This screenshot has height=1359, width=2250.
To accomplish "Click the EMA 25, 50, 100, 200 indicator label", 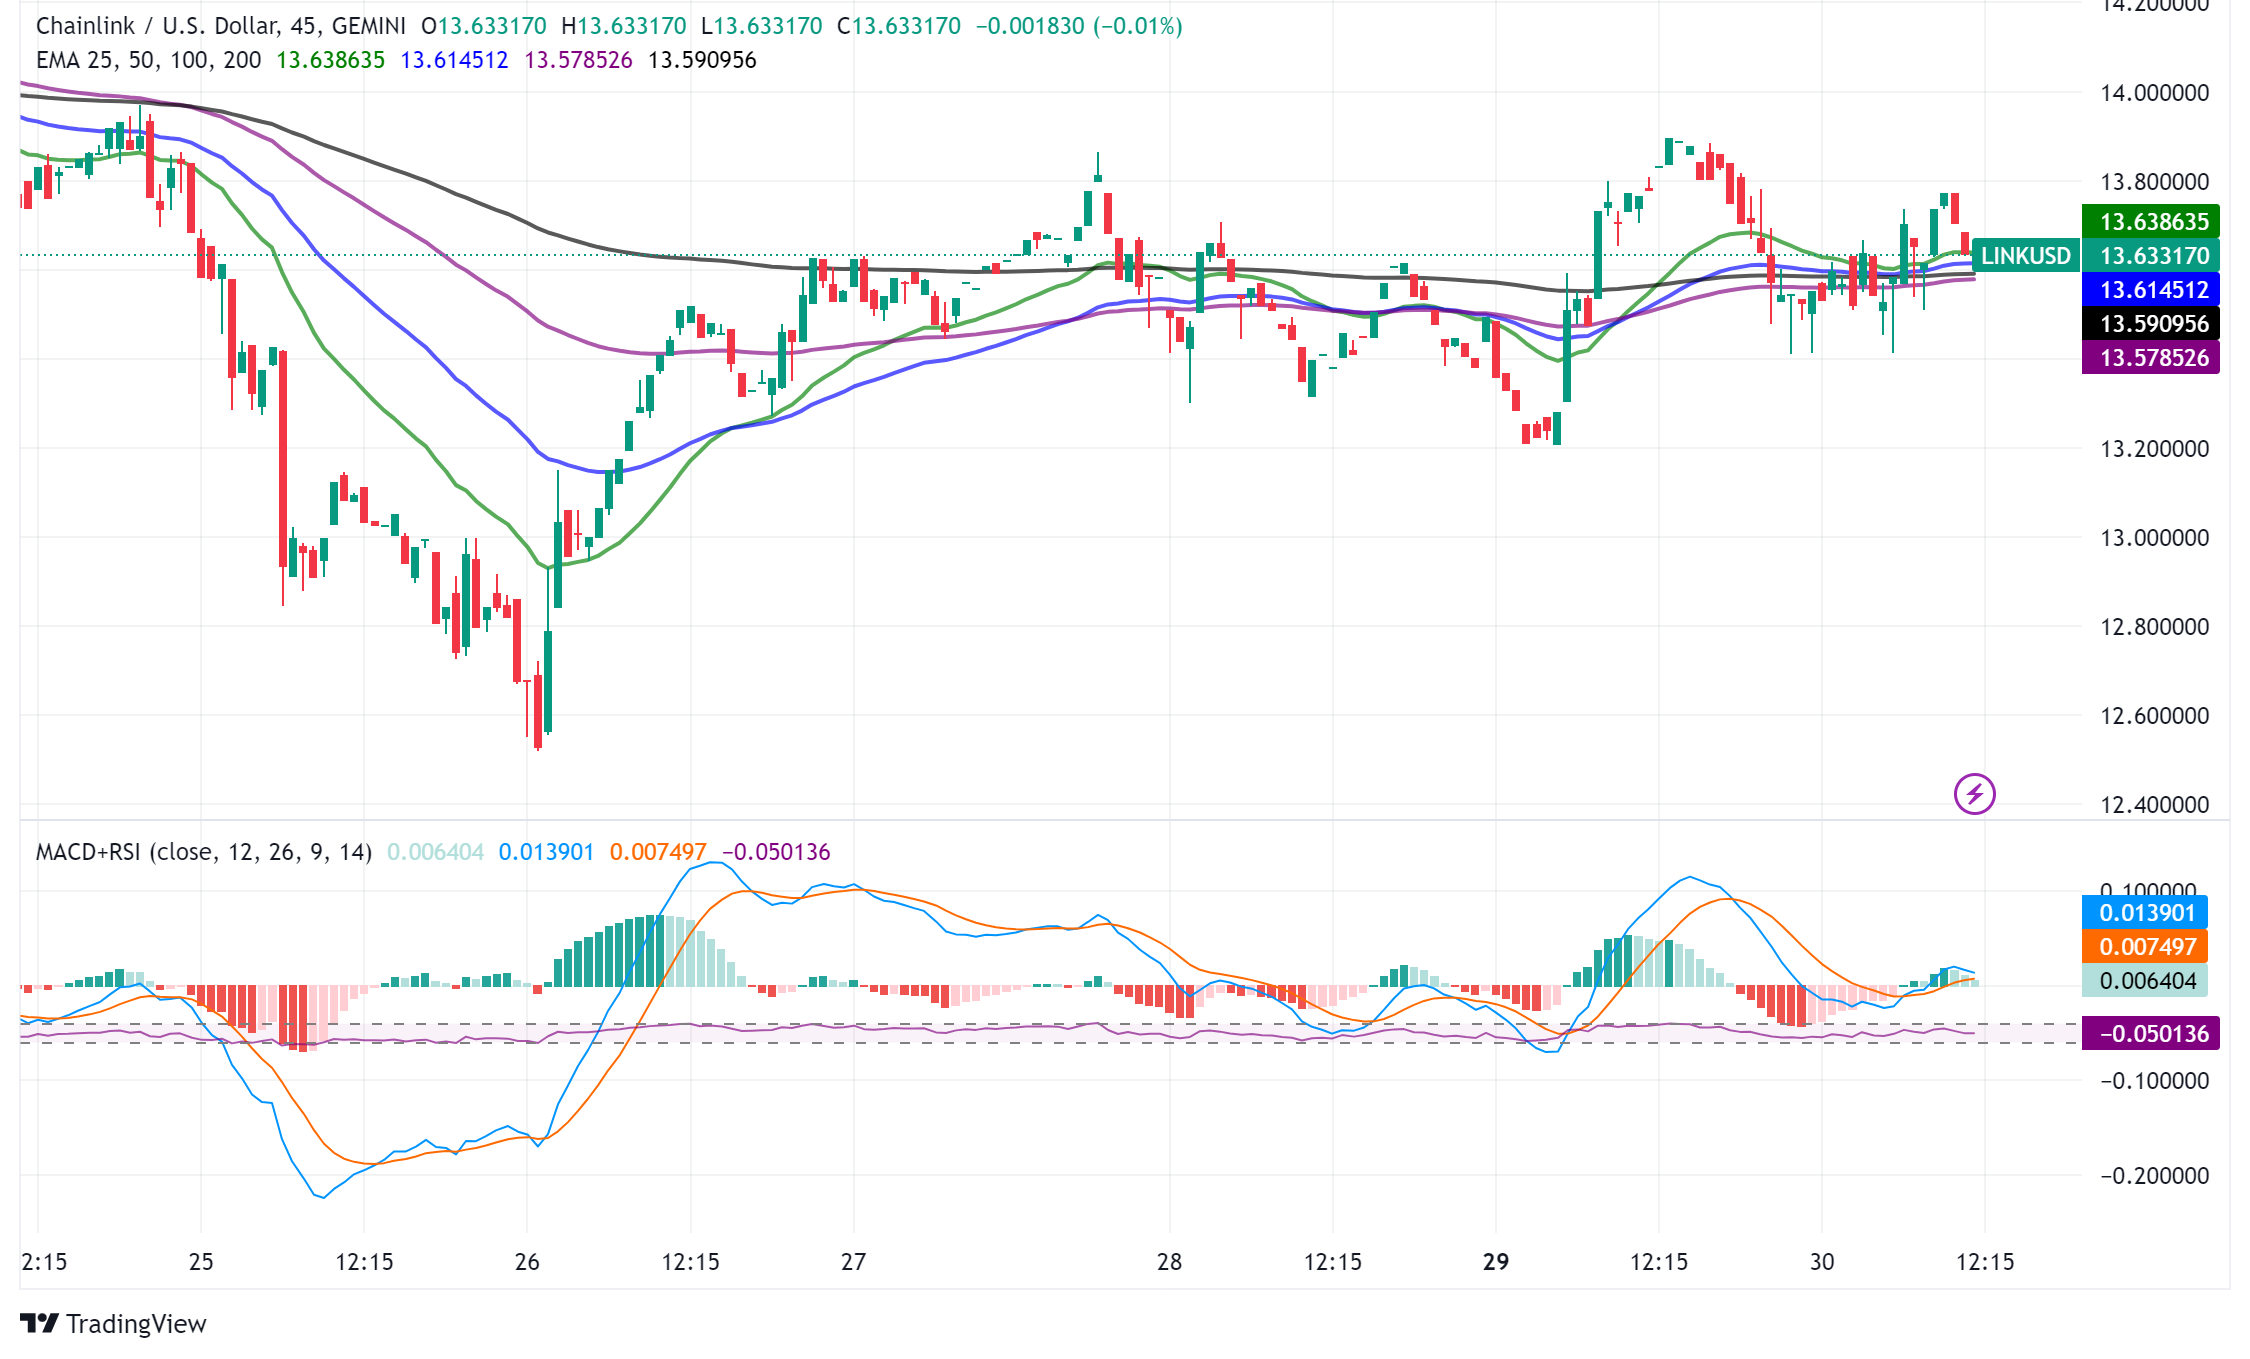I will [x=148, y=60].
